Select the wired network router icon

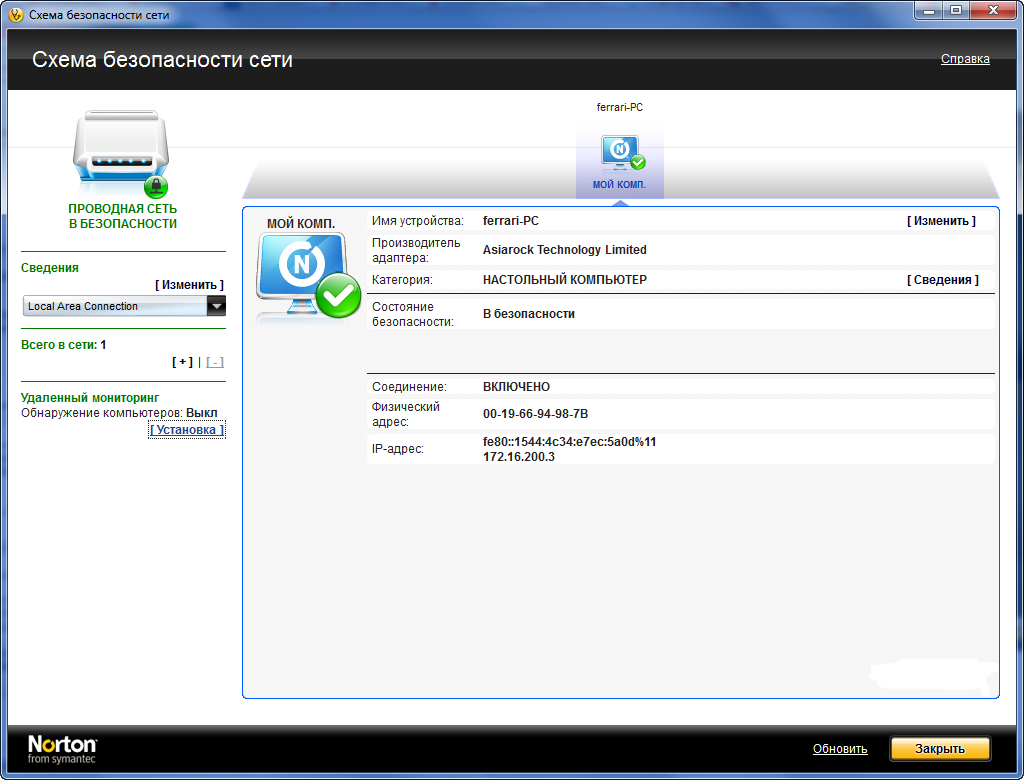pyautogui.click(x=121, y=152)
